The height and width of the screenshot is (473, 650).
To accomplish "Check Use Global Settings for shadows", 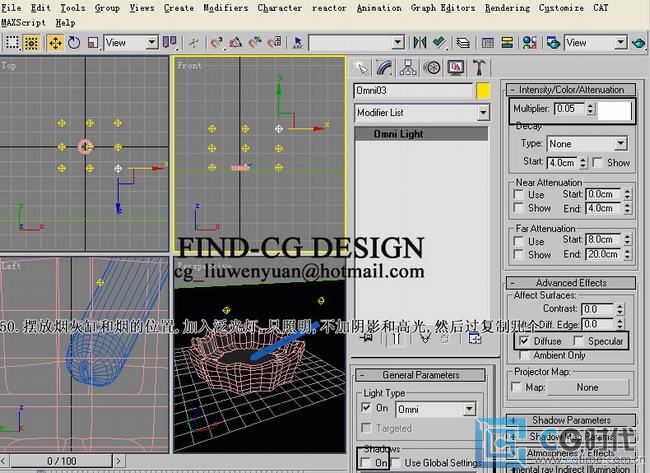I will [x=395, y=462].
